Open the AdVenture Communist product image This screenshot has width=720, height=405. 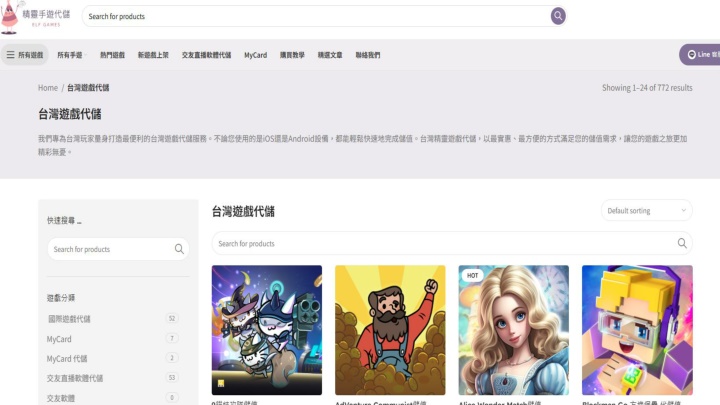(x=390, y=330)
